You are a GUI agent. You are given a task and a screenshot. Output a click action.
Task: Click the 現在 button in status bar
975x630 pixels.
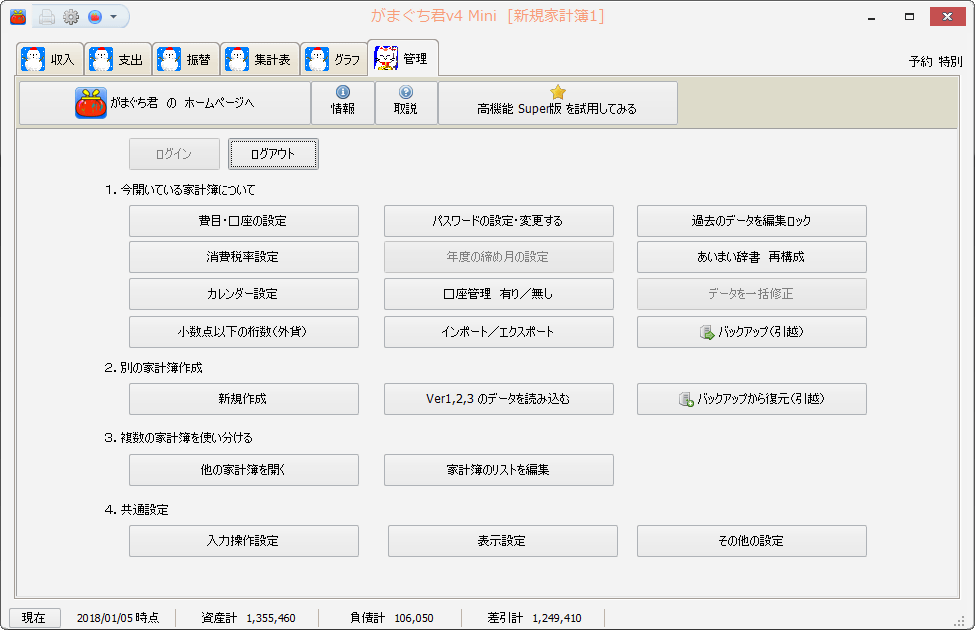click(x=34, y=618)
